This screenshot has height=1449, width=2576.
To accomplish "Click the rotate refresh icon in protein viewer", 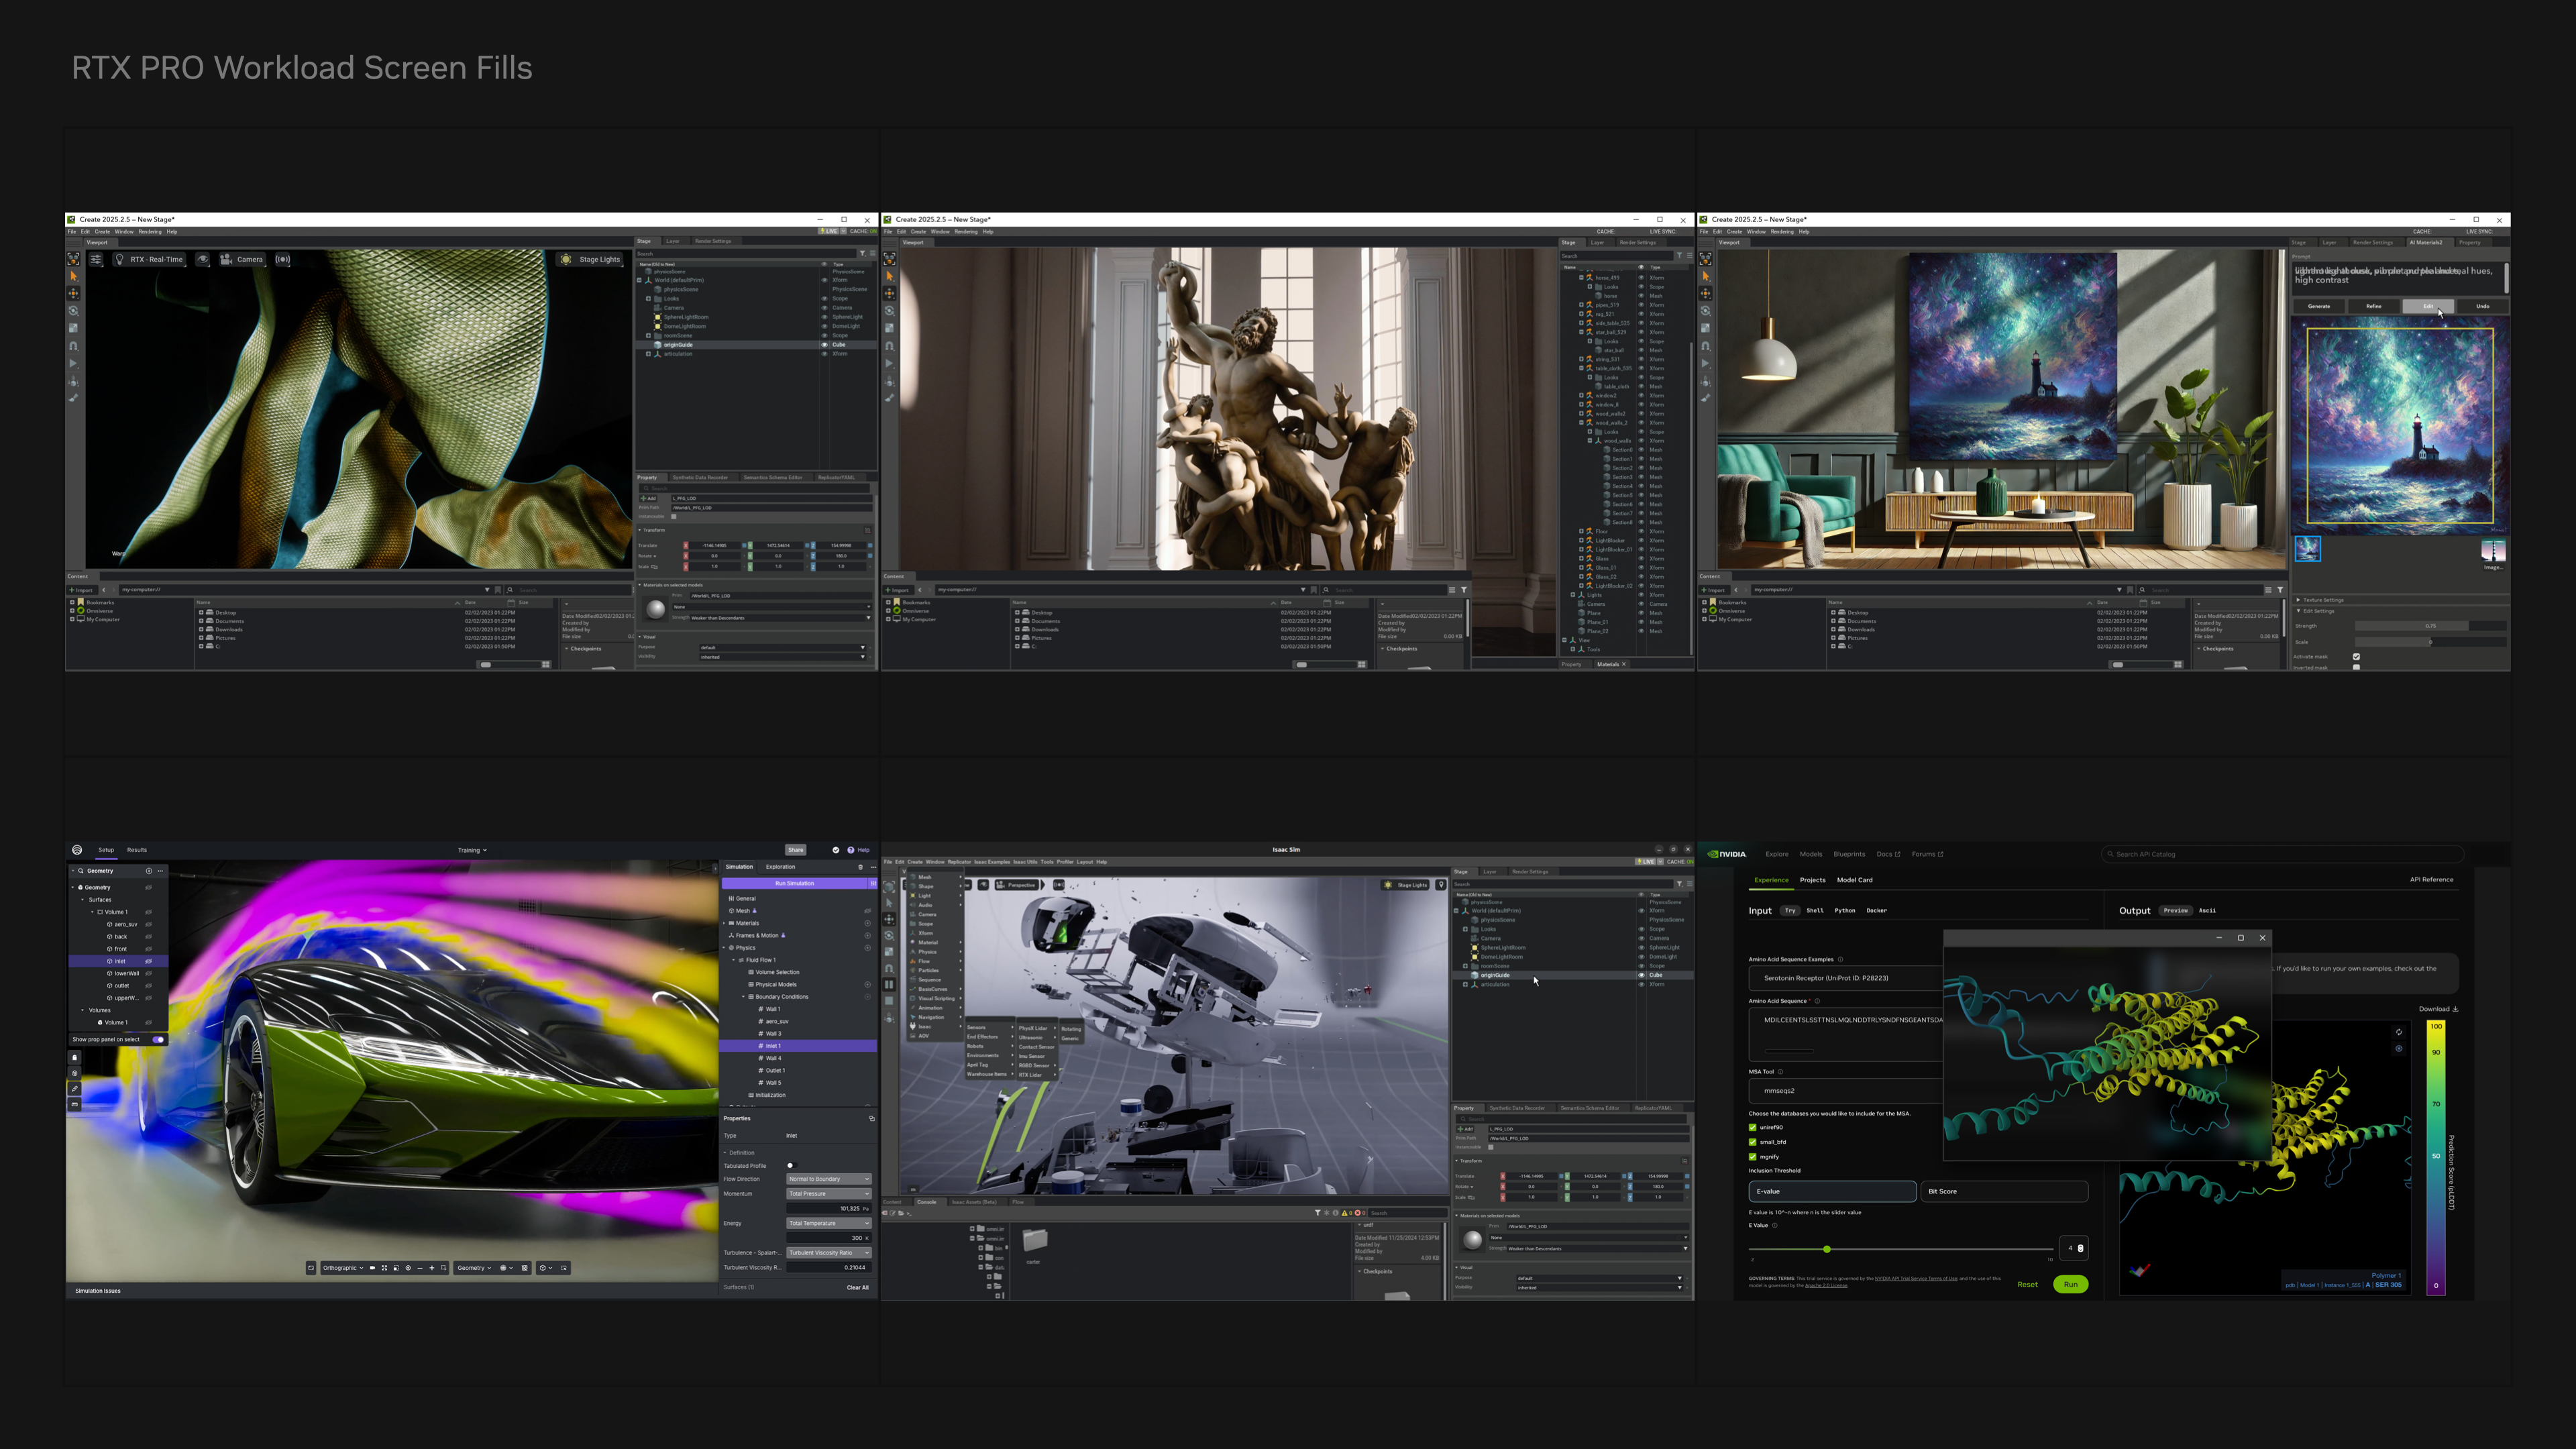I will click(2398, 1033).
